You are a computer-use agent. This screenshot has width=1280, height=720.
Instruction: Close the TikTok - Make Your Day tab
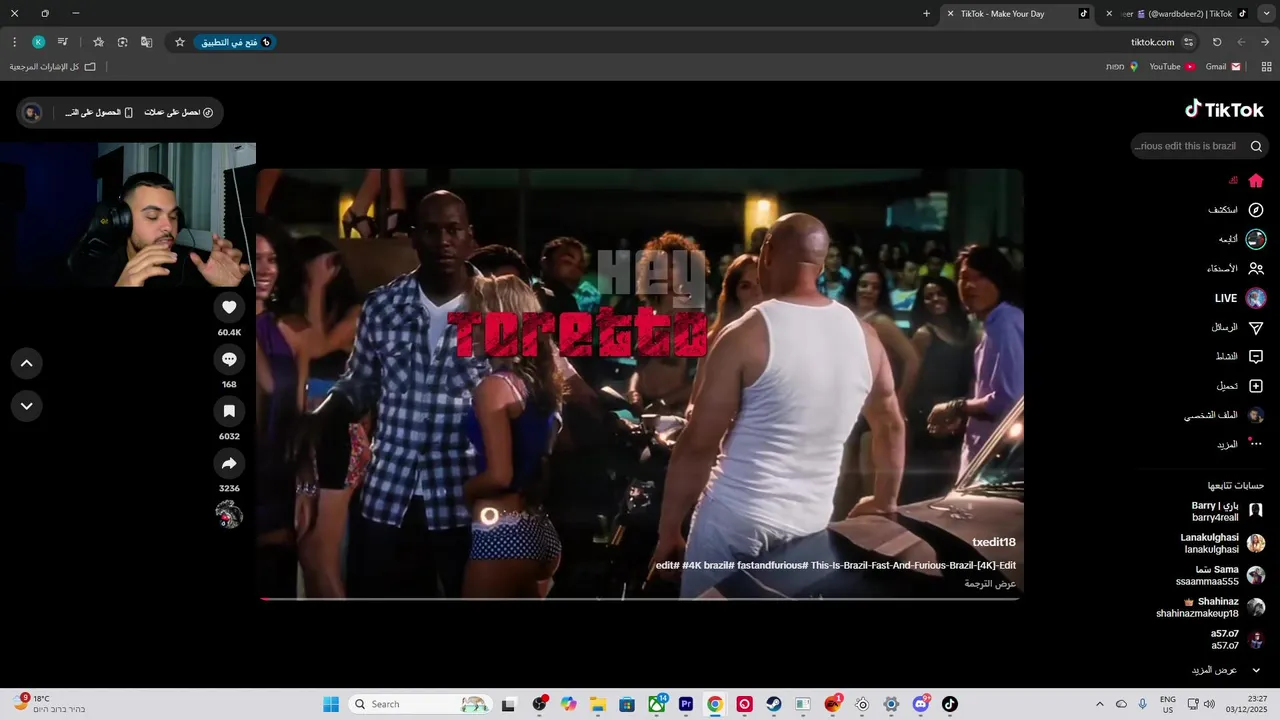pyautogui.click(x=950, y=14)
